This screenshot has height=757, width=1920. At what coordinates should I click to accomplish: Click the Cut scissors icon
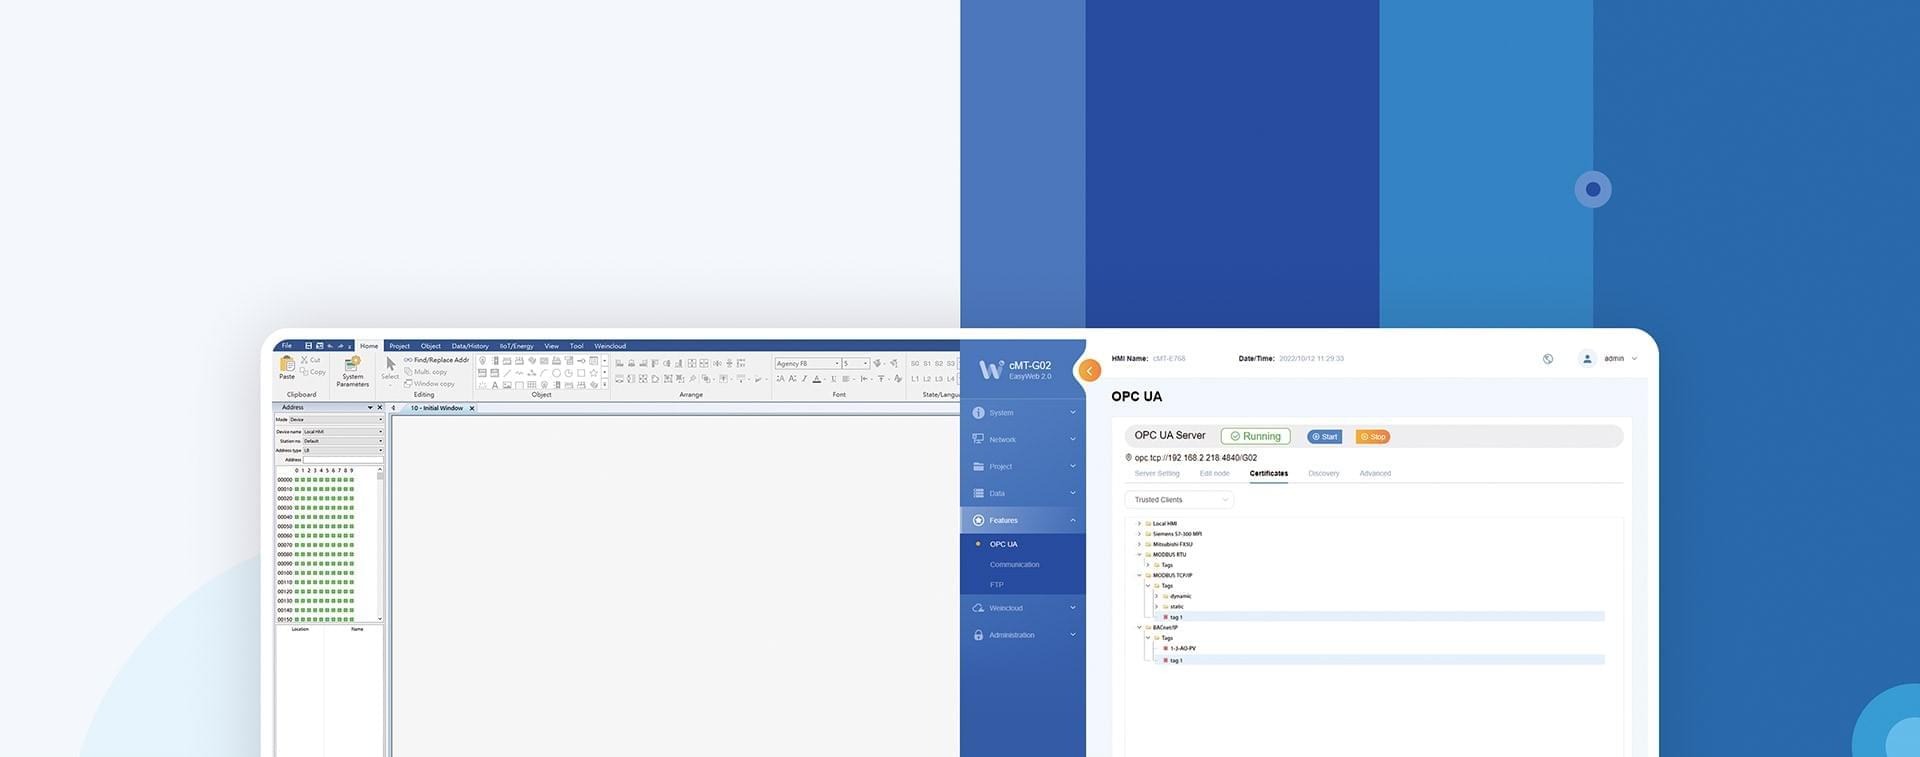click(304, 359)
